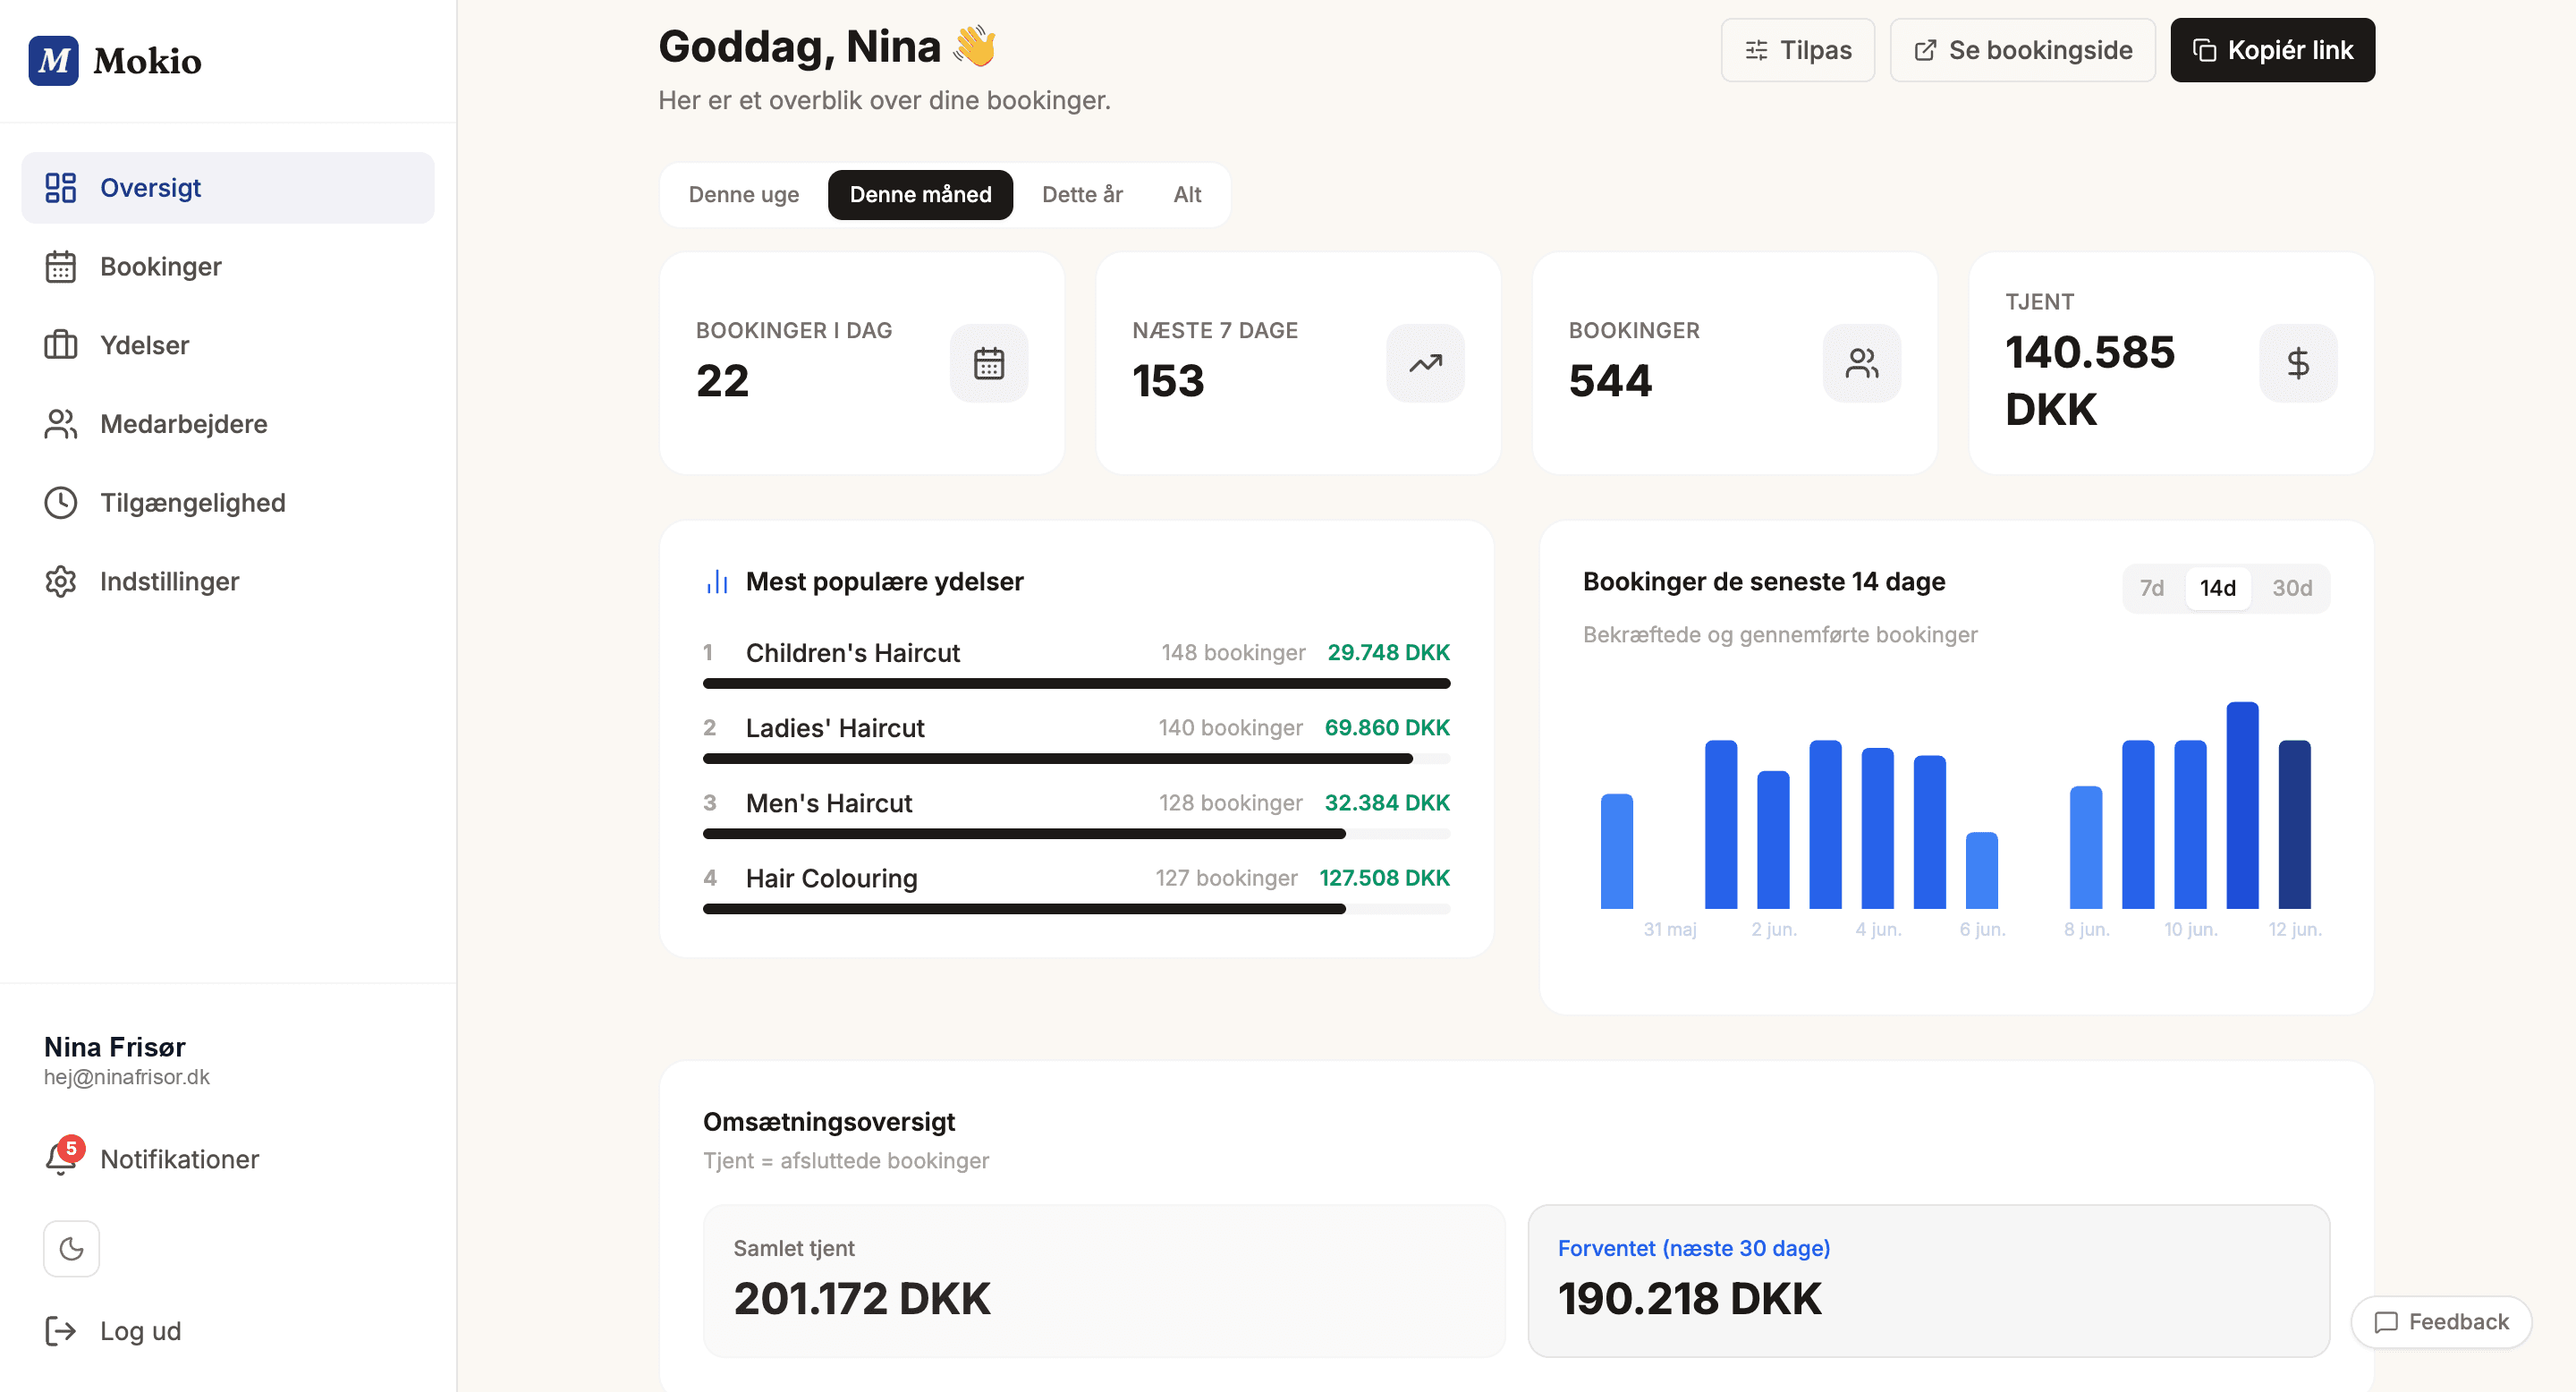Click the people icon in Bookinger card

click(1862, 363)
